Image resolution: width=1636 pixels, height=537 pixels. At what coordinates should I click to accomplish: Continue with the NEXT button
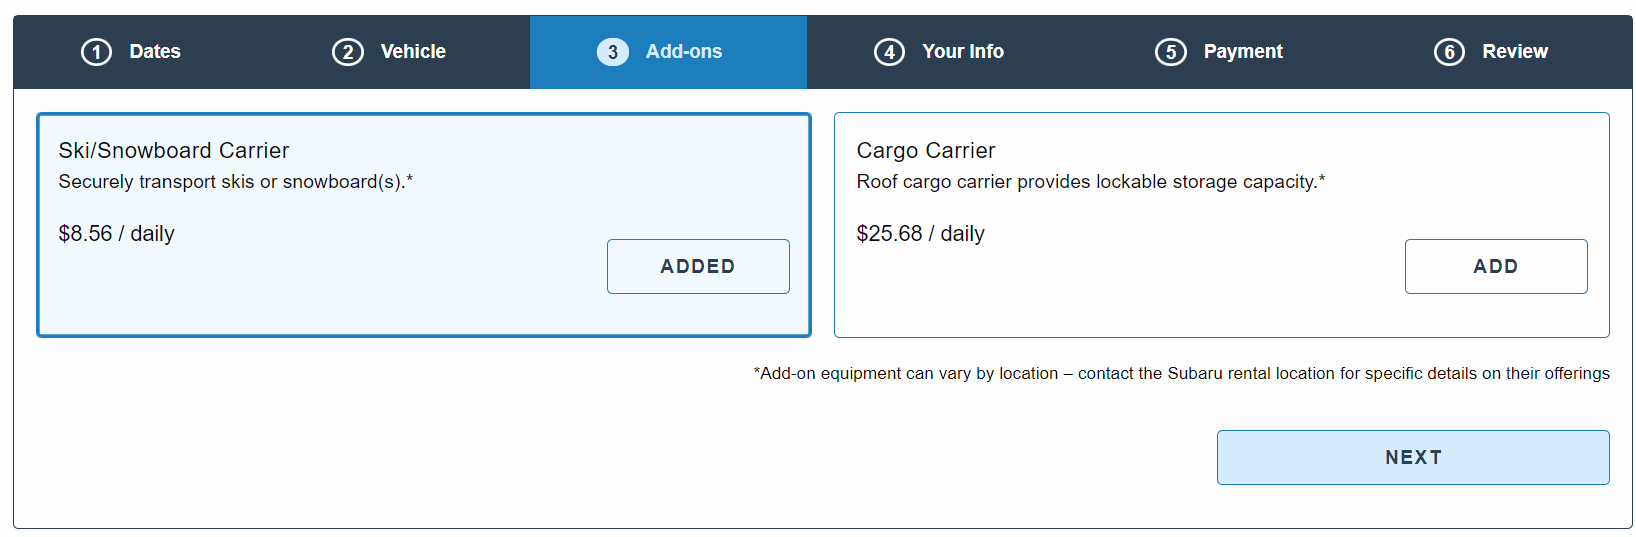tap(1413, 457)
